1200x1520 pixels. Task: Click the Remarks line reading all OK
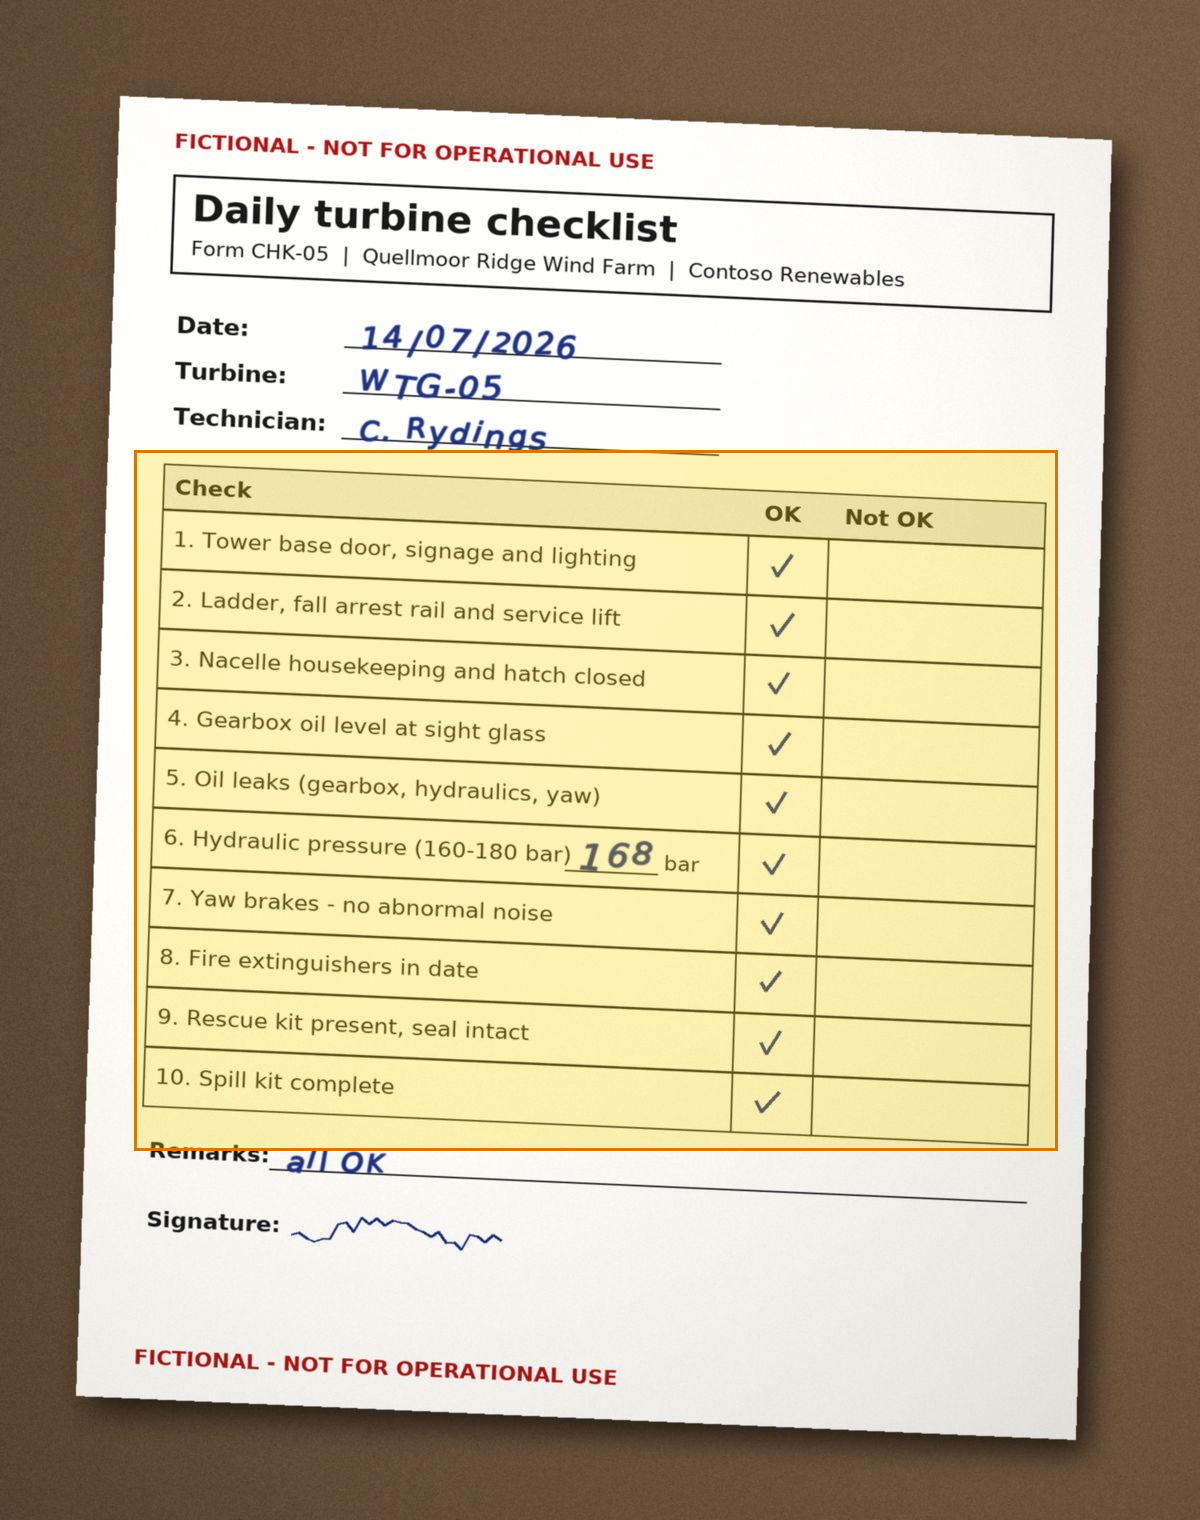[648, 1176]
